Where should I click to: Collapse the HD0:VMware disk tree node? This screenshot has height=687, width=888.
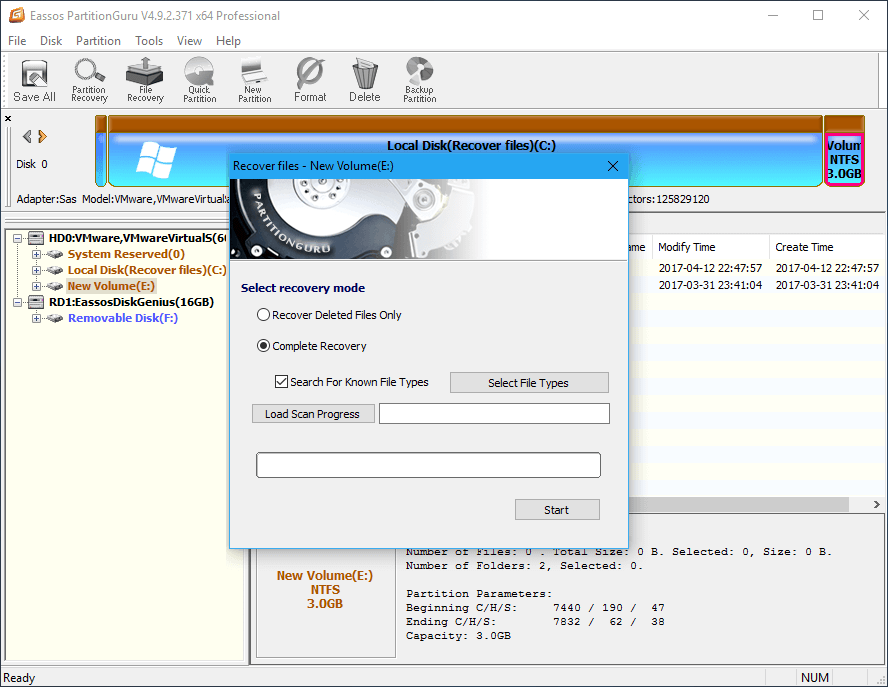pyautogui.click(x=19, y=238)
